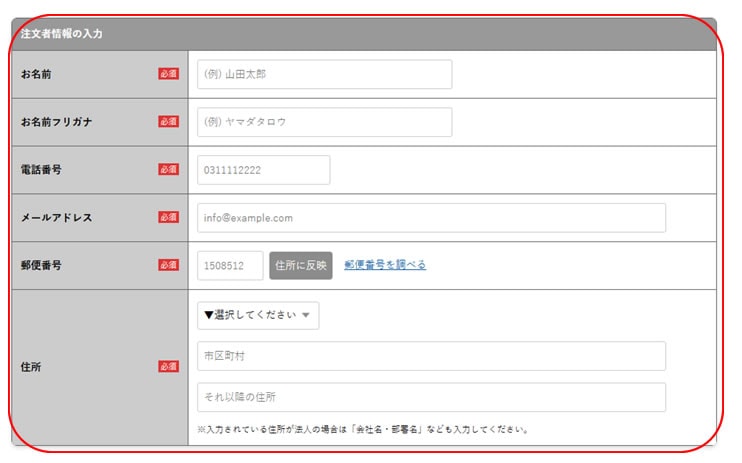Click the メールアドレス row label text
Screen dimensions: 742x463
point(56,218)
